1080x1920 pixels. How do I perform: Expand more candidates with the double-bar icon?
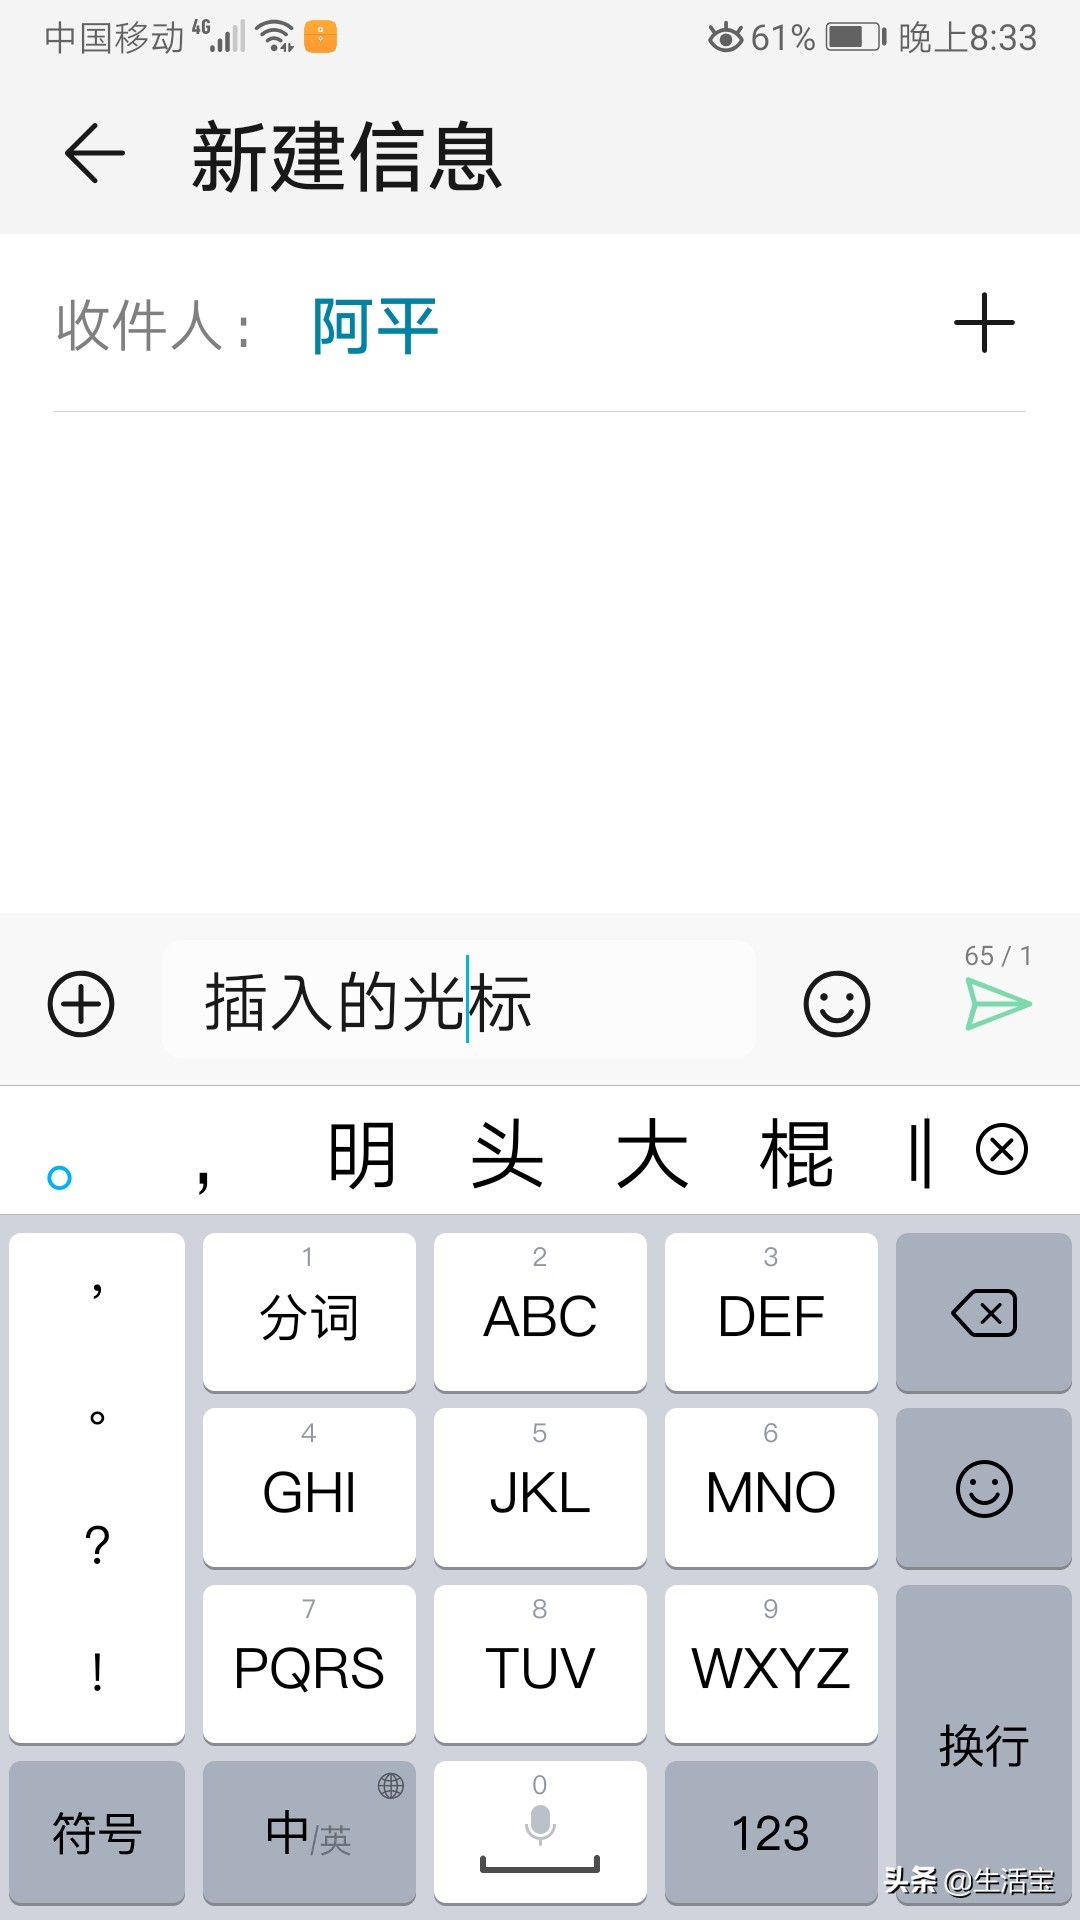coord(920,1152)
